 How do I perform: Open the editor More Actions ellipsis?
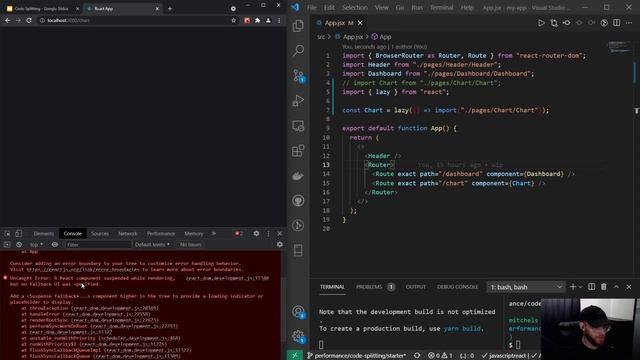point(629,23)
